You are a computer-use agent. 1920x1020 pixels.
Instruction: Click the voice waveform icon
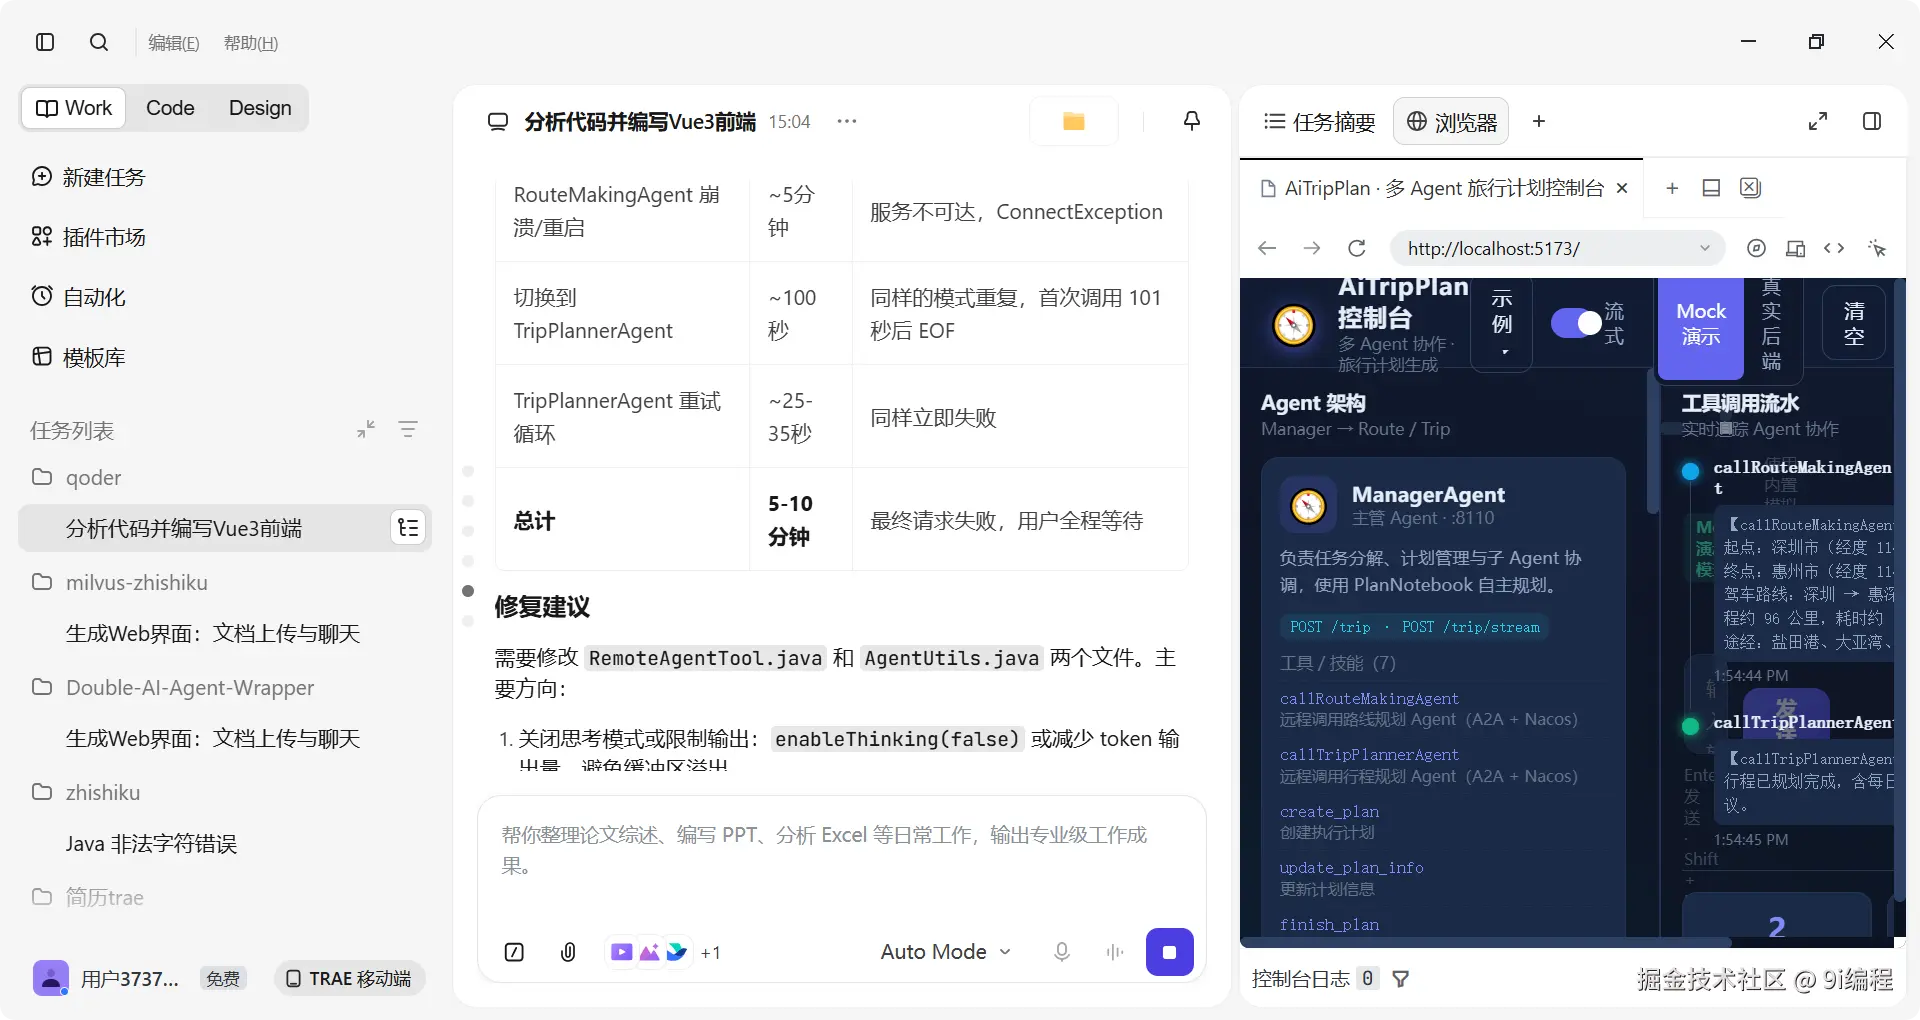pyautogui.click(x=1115, y=952)
